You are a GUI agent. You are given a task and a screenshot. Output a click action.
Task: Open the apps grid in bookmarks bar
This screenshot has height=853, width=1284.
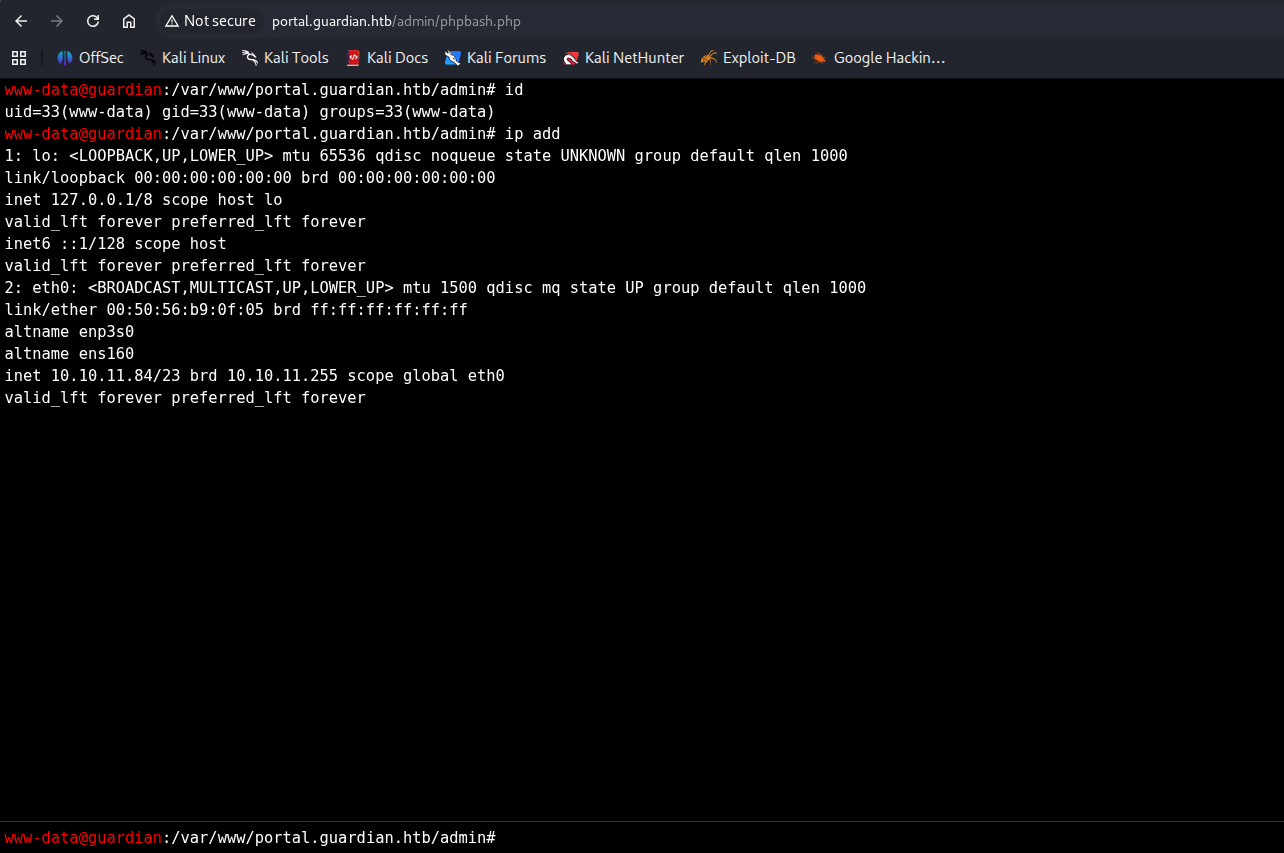point(19,58)
